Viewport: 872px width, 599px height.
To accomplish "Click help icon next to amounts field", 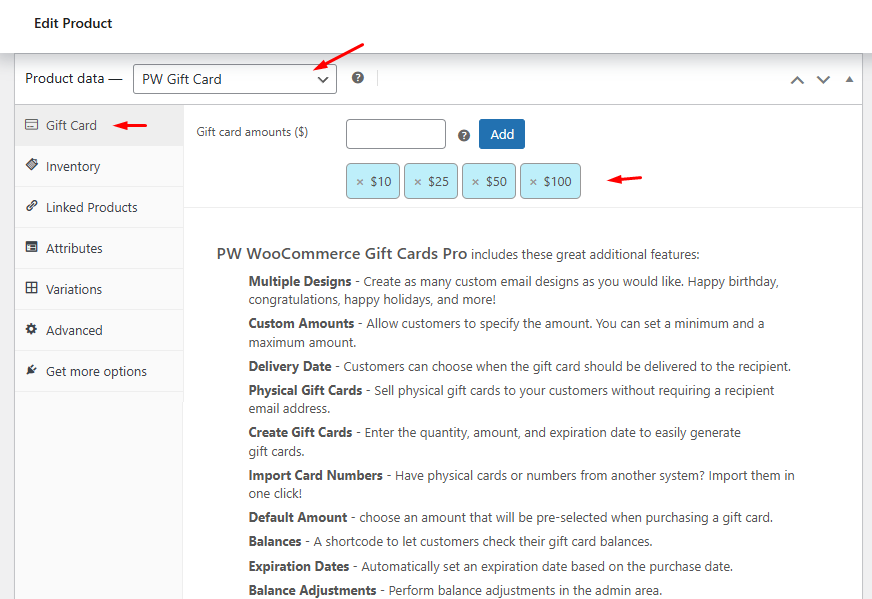I will pos(464,135).
